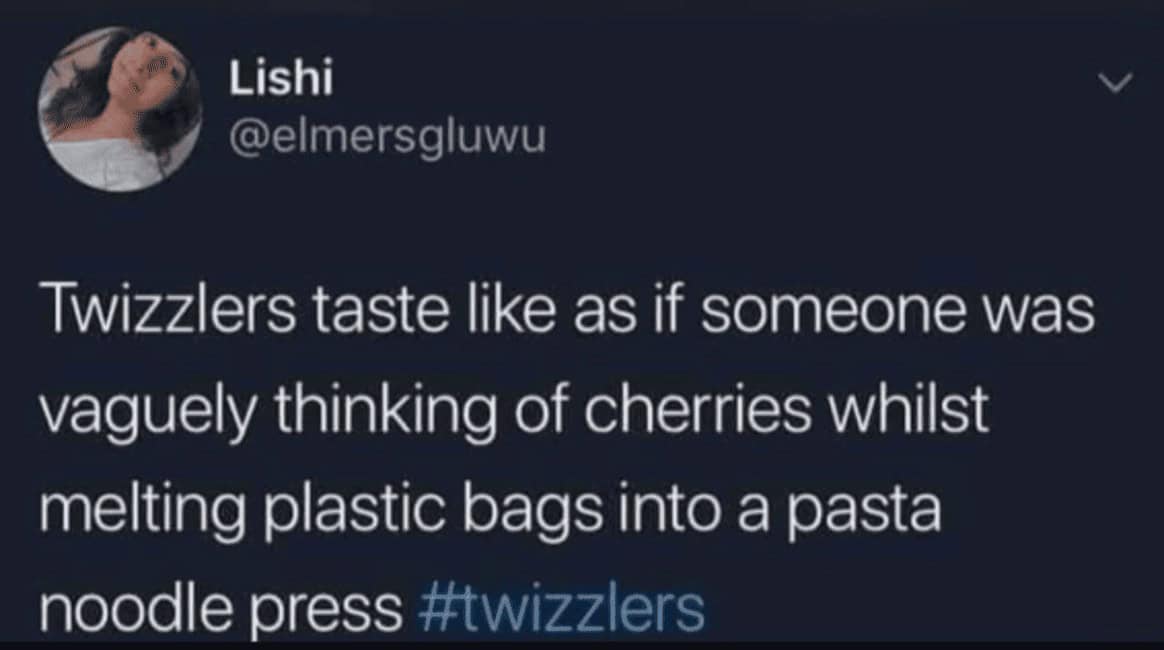Click the word into in the tweet
The image size is (1164, 650).
[x=670, y=511]
